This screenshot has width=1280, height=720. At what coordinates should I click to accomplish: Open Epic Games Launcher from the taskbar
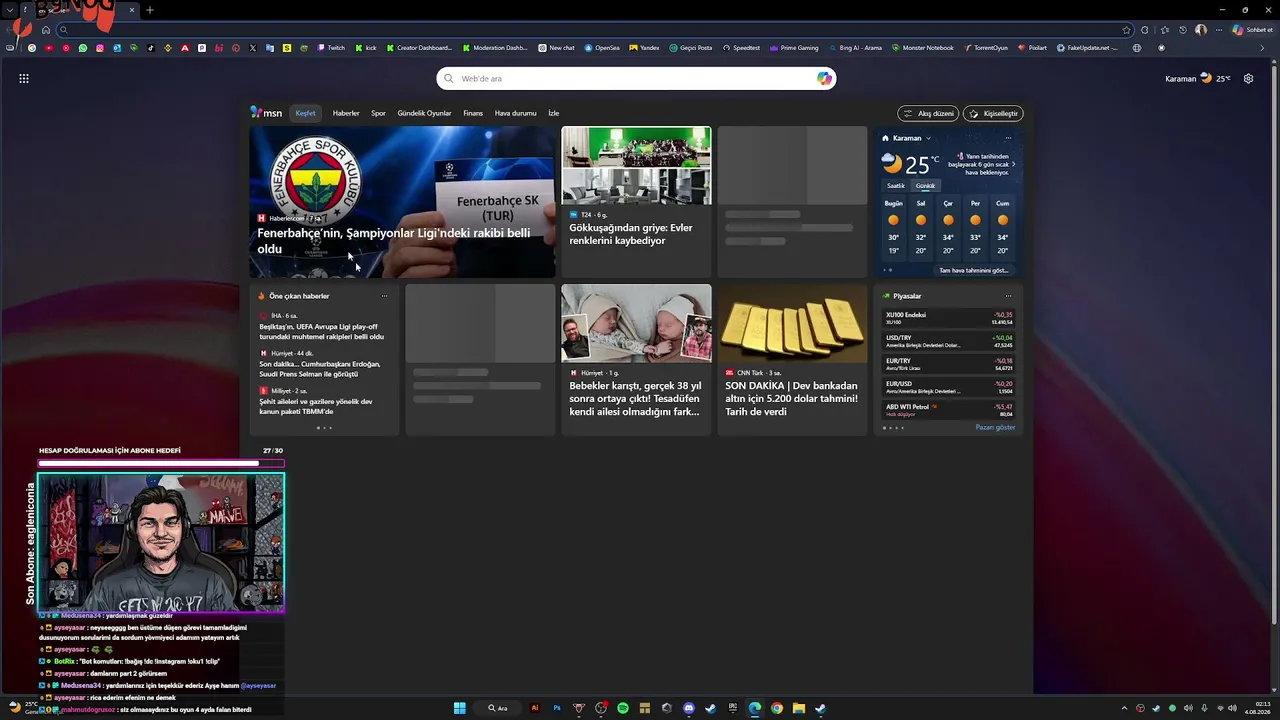(x=733, y=708)
